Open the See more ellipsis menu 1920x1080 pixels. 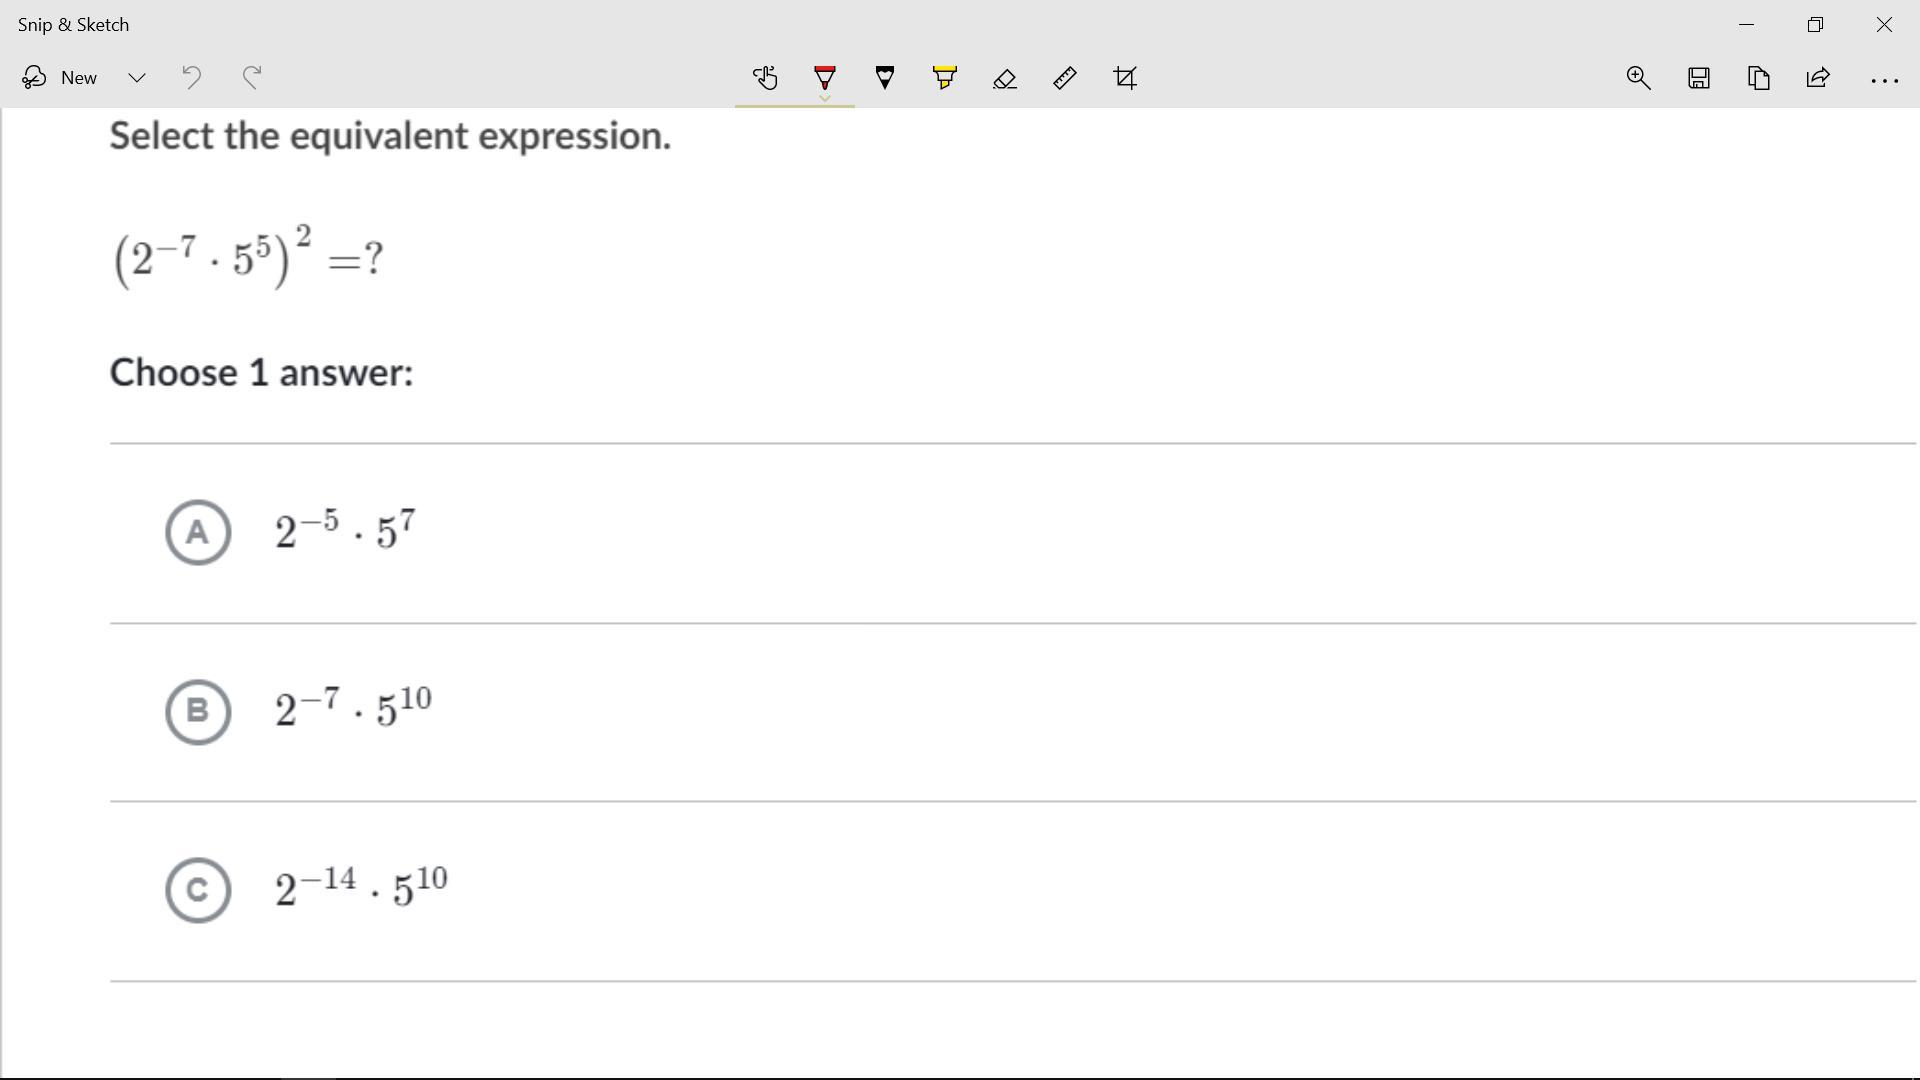tap(1884, 79)
